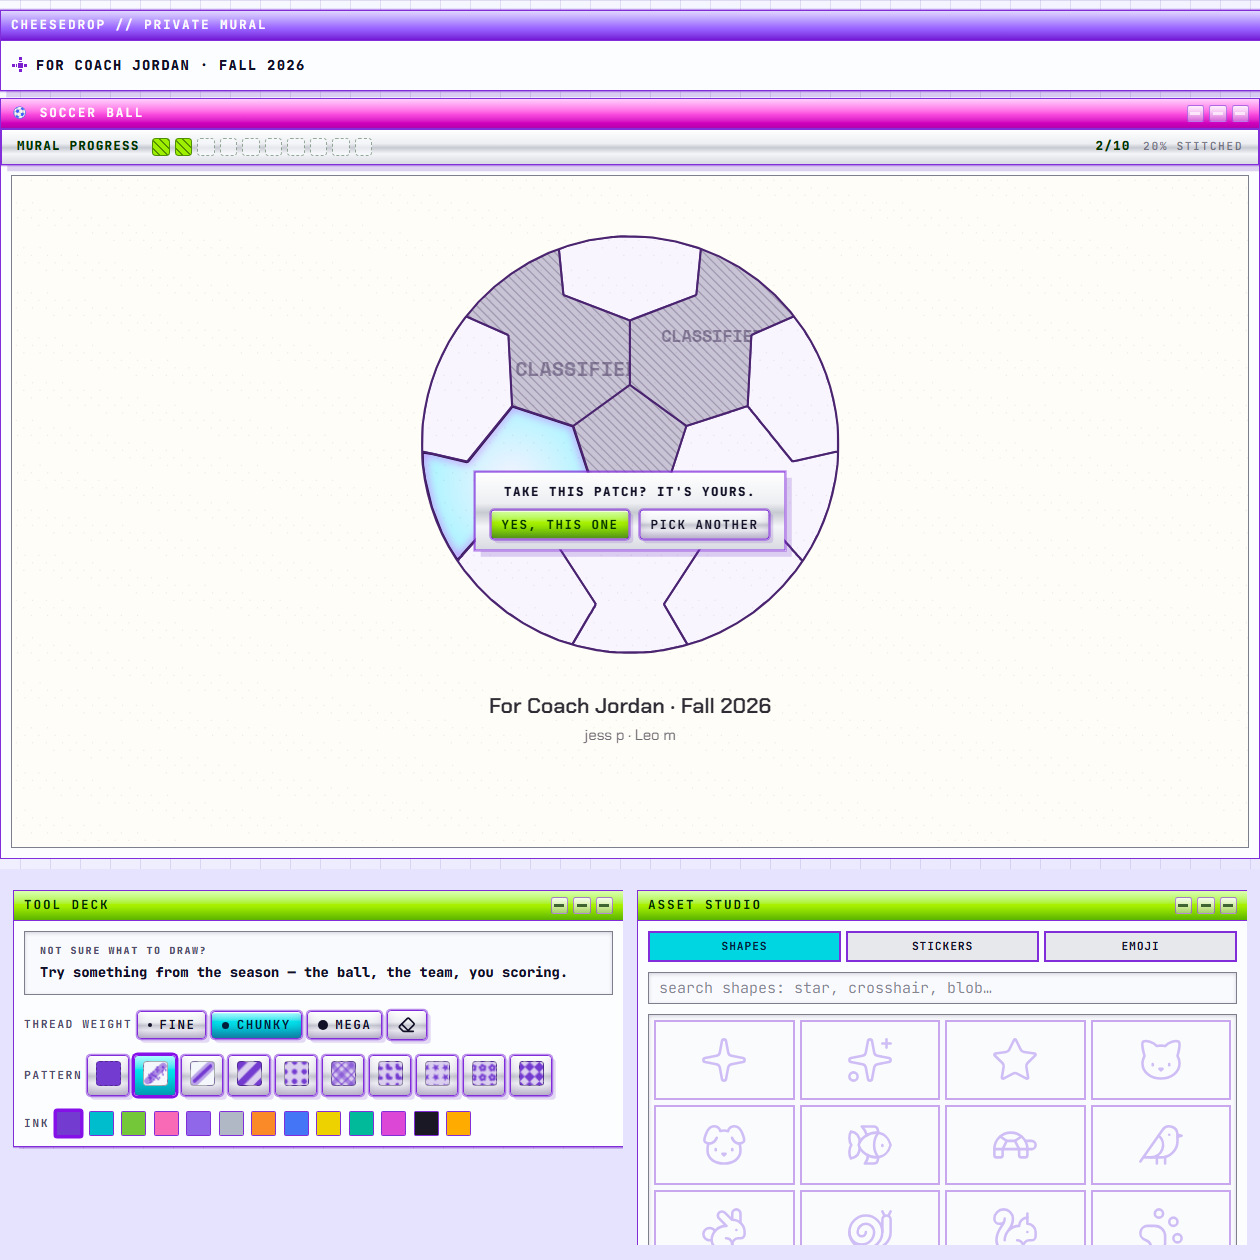Screen dimensions: 1260x1260
Task: Select the lavender ink swatch
Action: [198, 1123]
